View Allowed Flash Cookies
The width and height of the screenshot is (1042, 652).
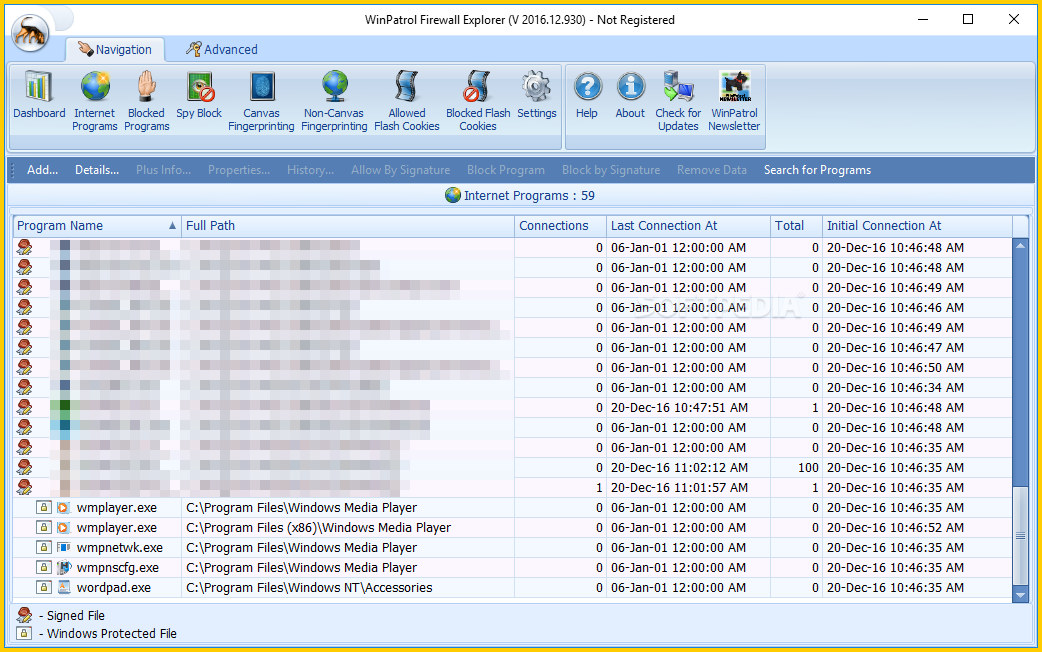(x=407, y=101)
